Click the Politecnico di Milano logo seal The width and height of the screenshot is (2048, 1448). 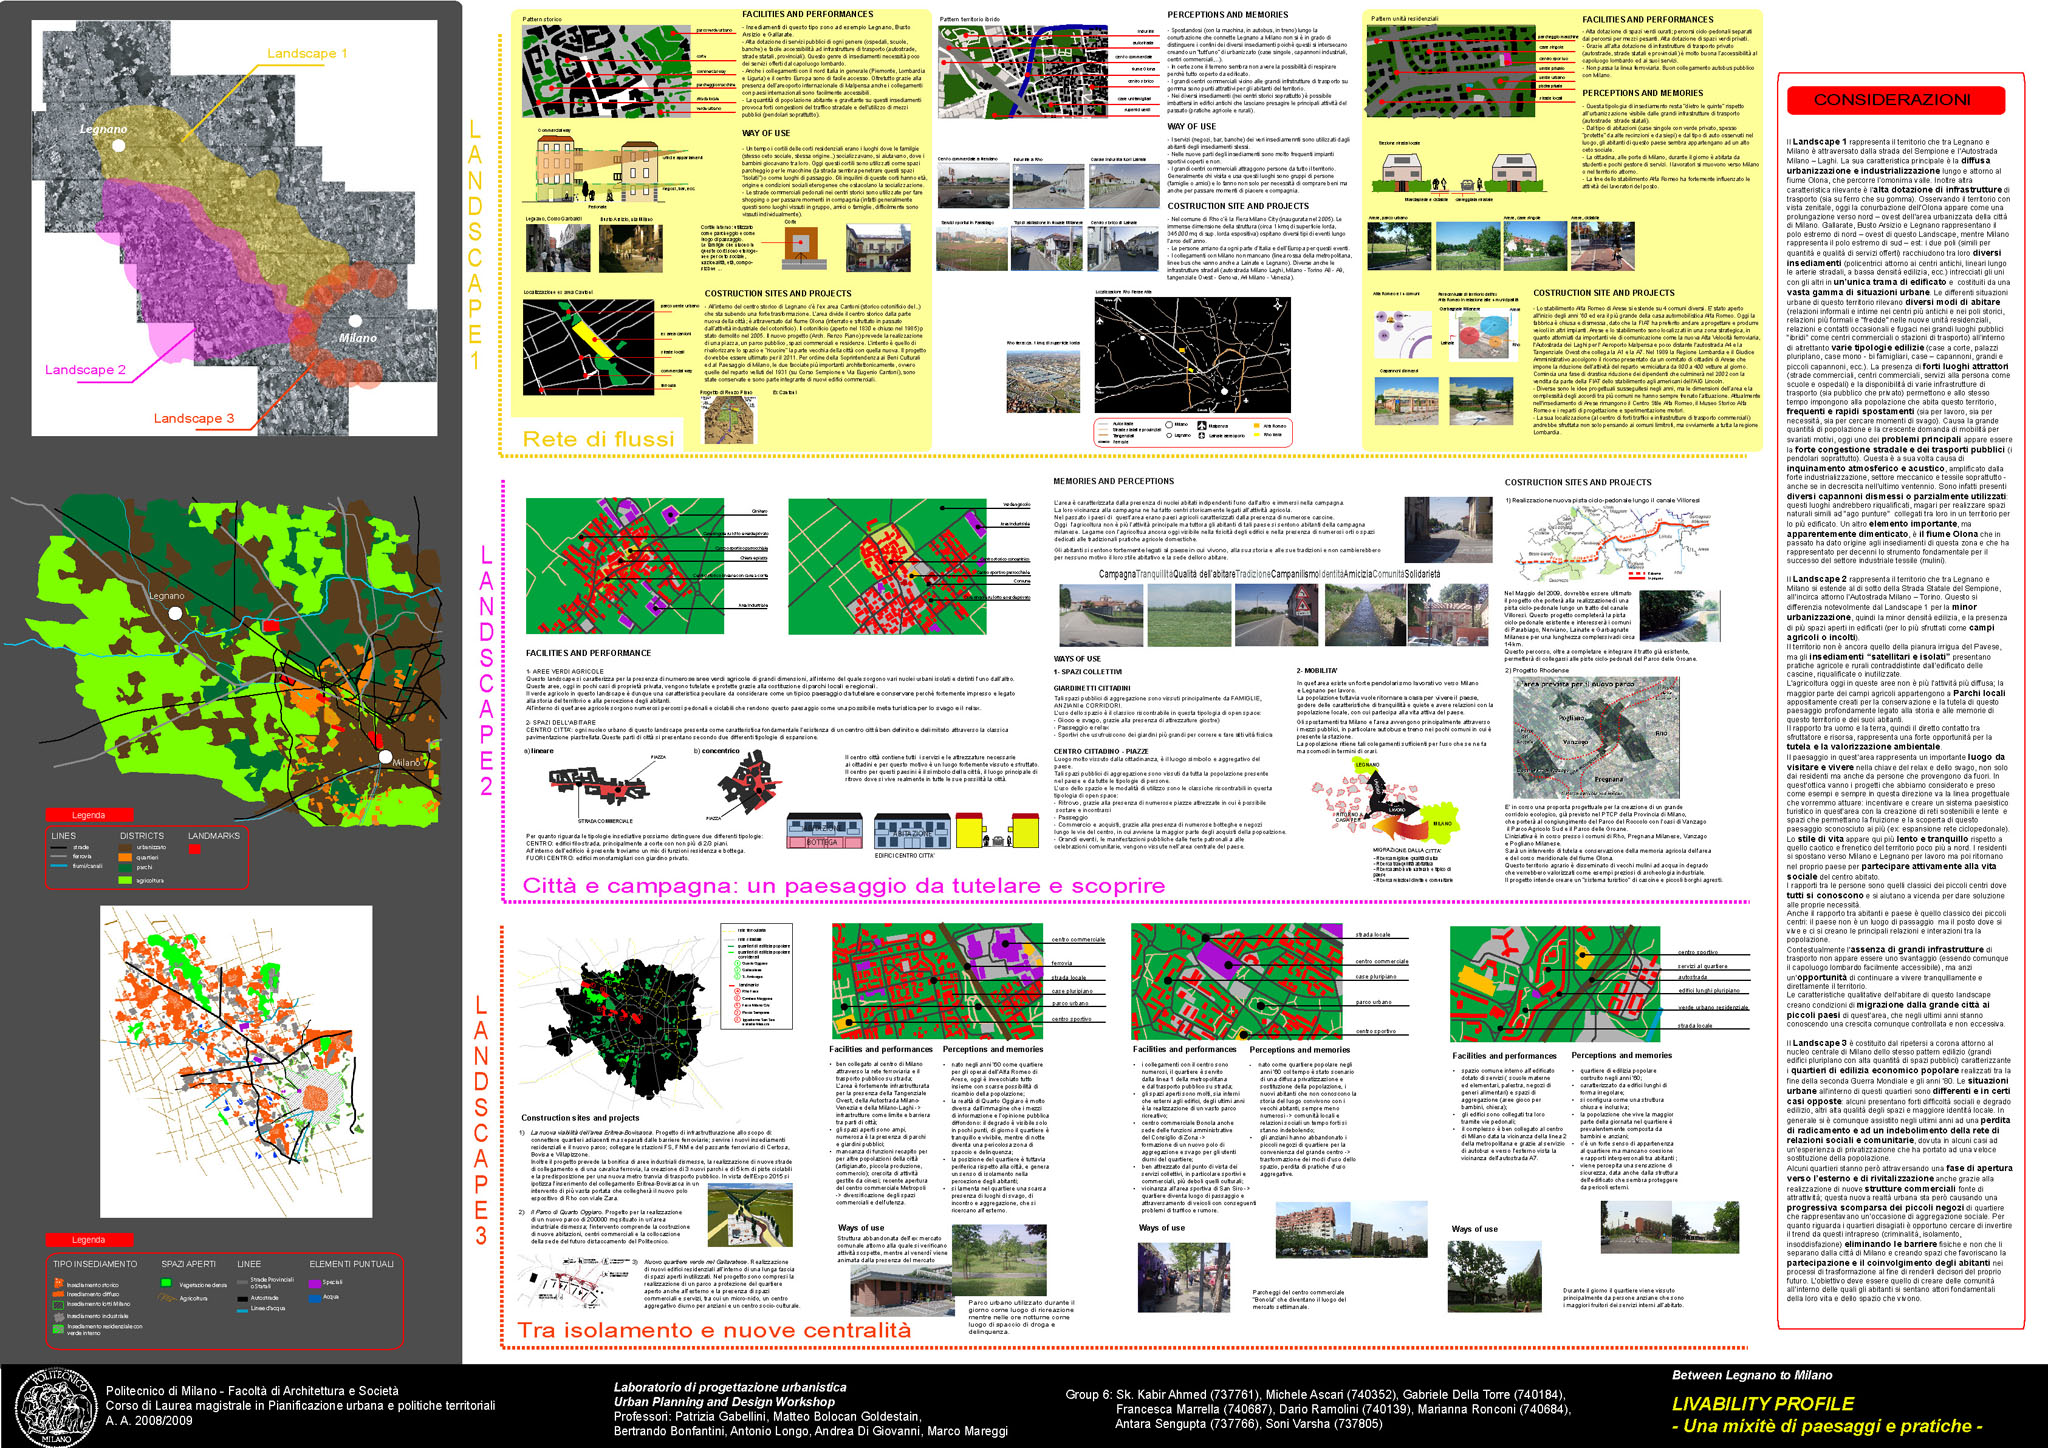pyautogui.click(x=55, y=1407)
